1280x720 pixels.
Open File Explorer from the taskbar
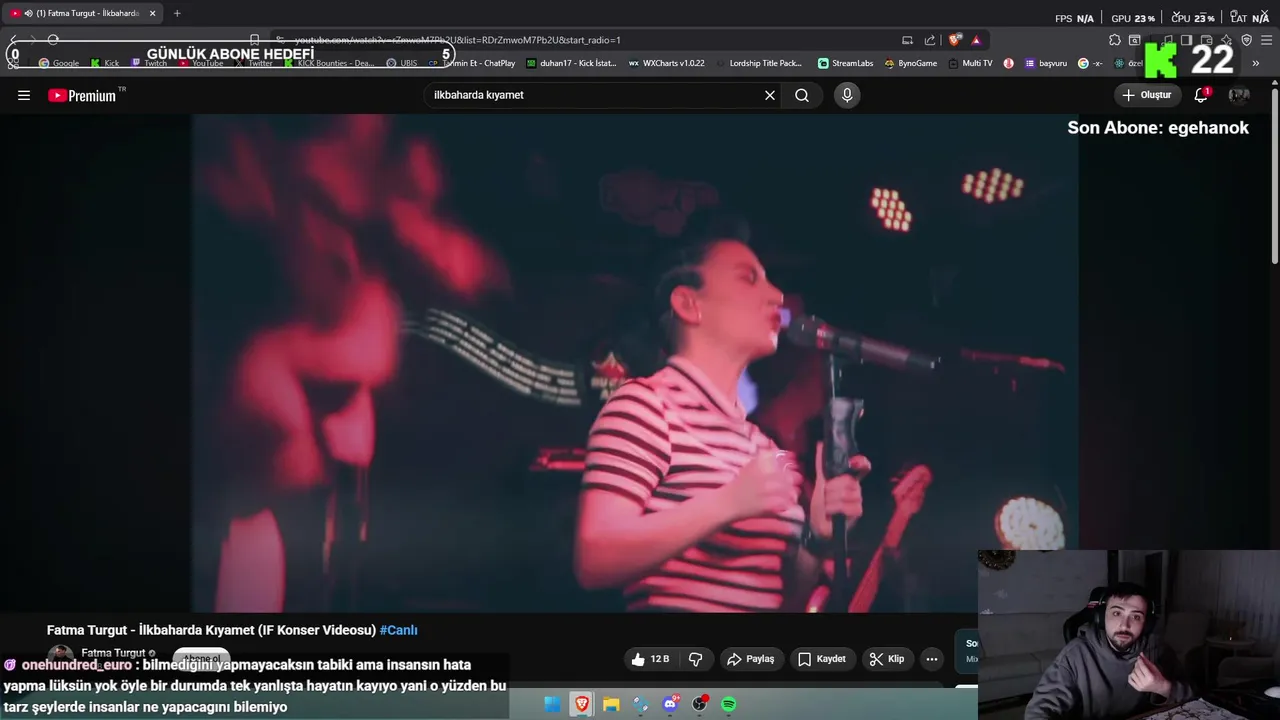tap(611, 704)
